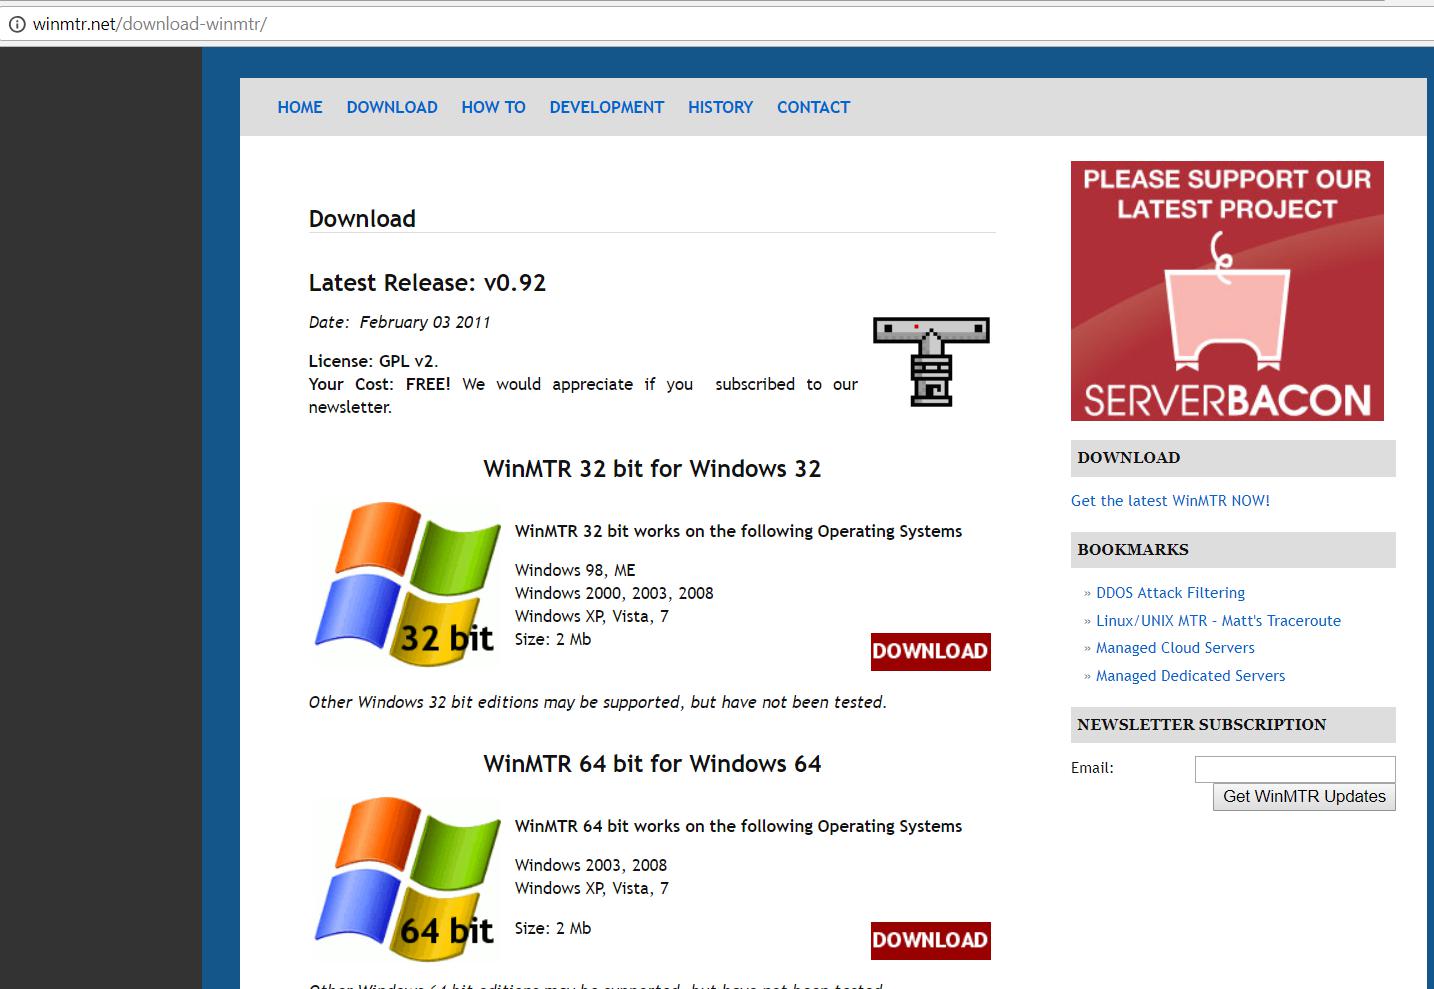Open the HISTORY navigation page
This screenshot has height=989, width=1434.
(720, 107)
